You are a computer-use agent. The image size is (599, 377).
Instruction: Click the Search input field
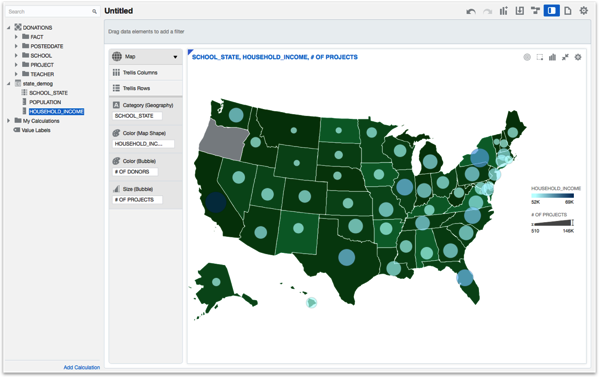52,11
